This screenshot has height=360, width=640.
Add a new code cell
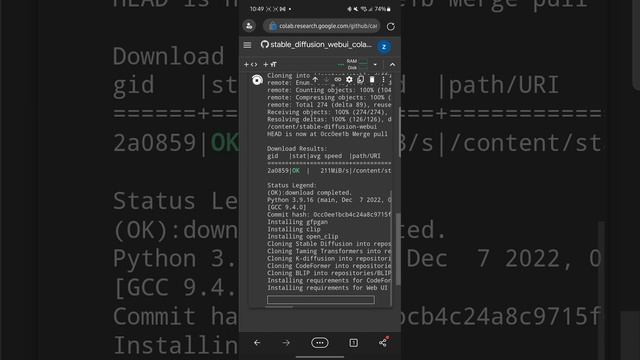pyautogui.click(x=251, y=64)
